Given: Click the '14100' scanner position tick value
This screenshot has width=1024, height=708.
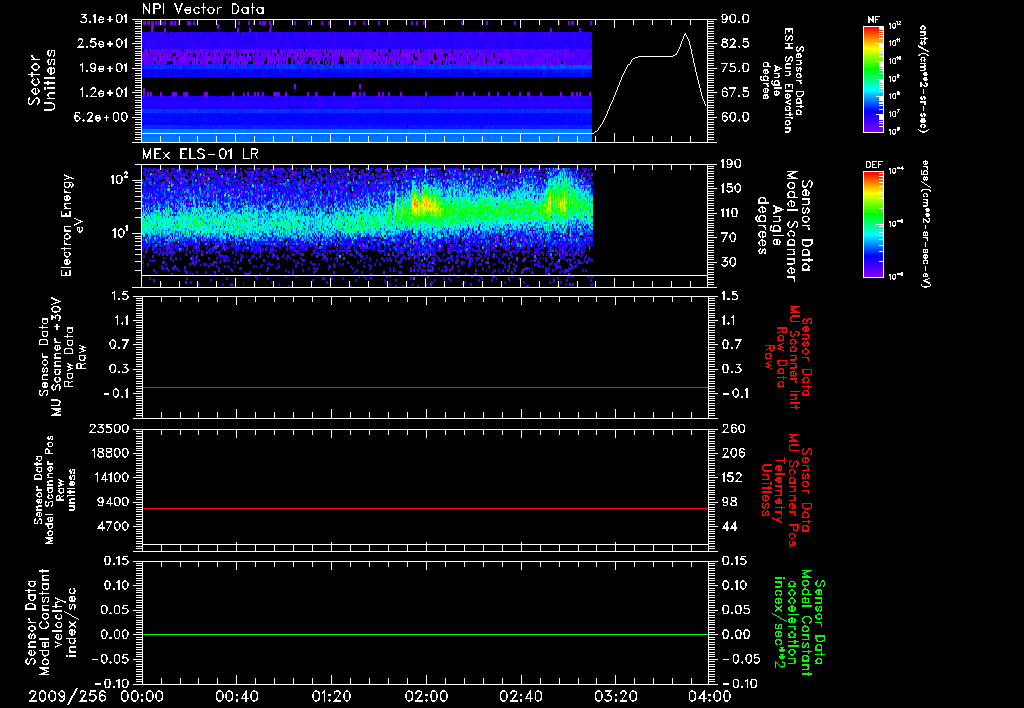Looking at the screenshot, I should click(109, 477).
